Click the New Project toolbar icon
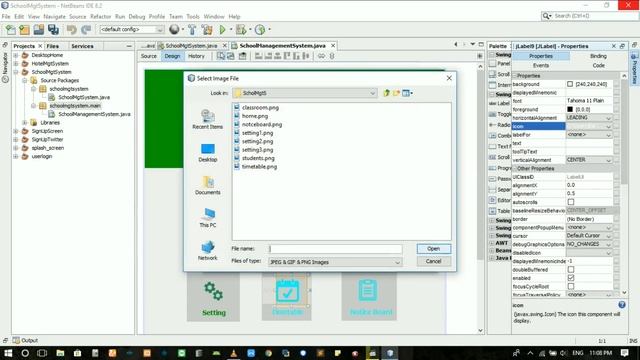Screen dimensions: 640x360 point(24,29)
